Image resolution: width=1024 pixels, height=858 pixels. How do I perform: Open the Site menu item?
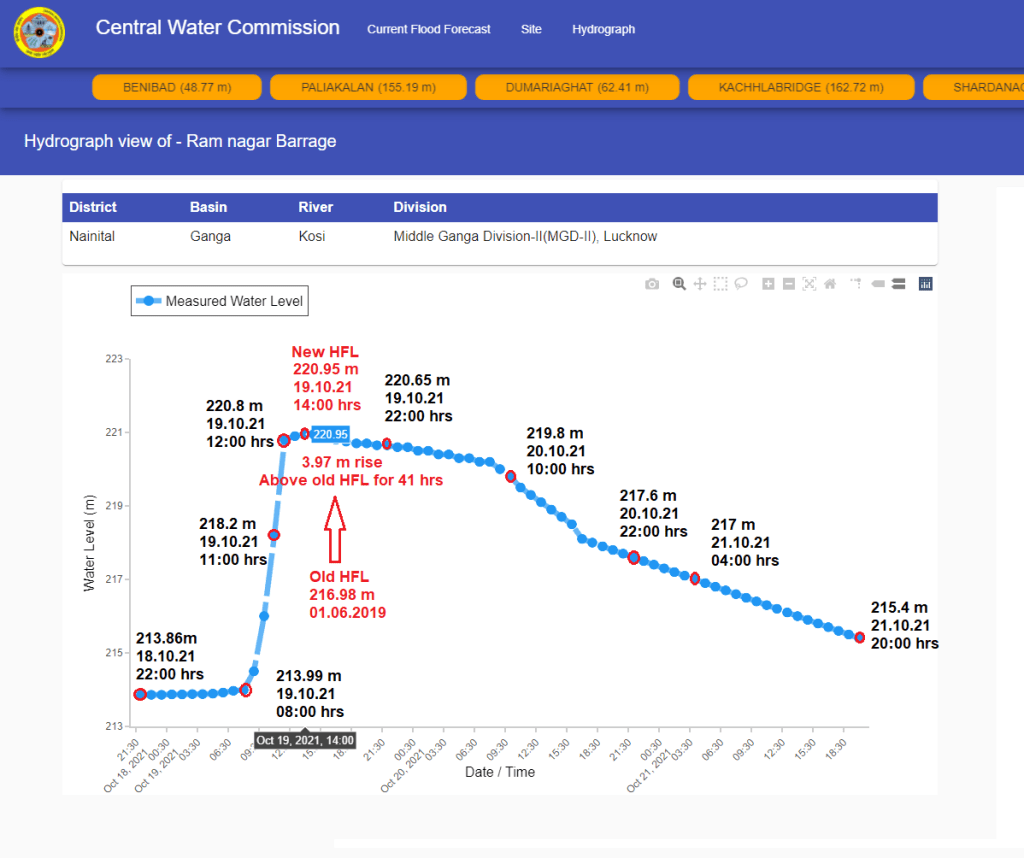point(531,29)
